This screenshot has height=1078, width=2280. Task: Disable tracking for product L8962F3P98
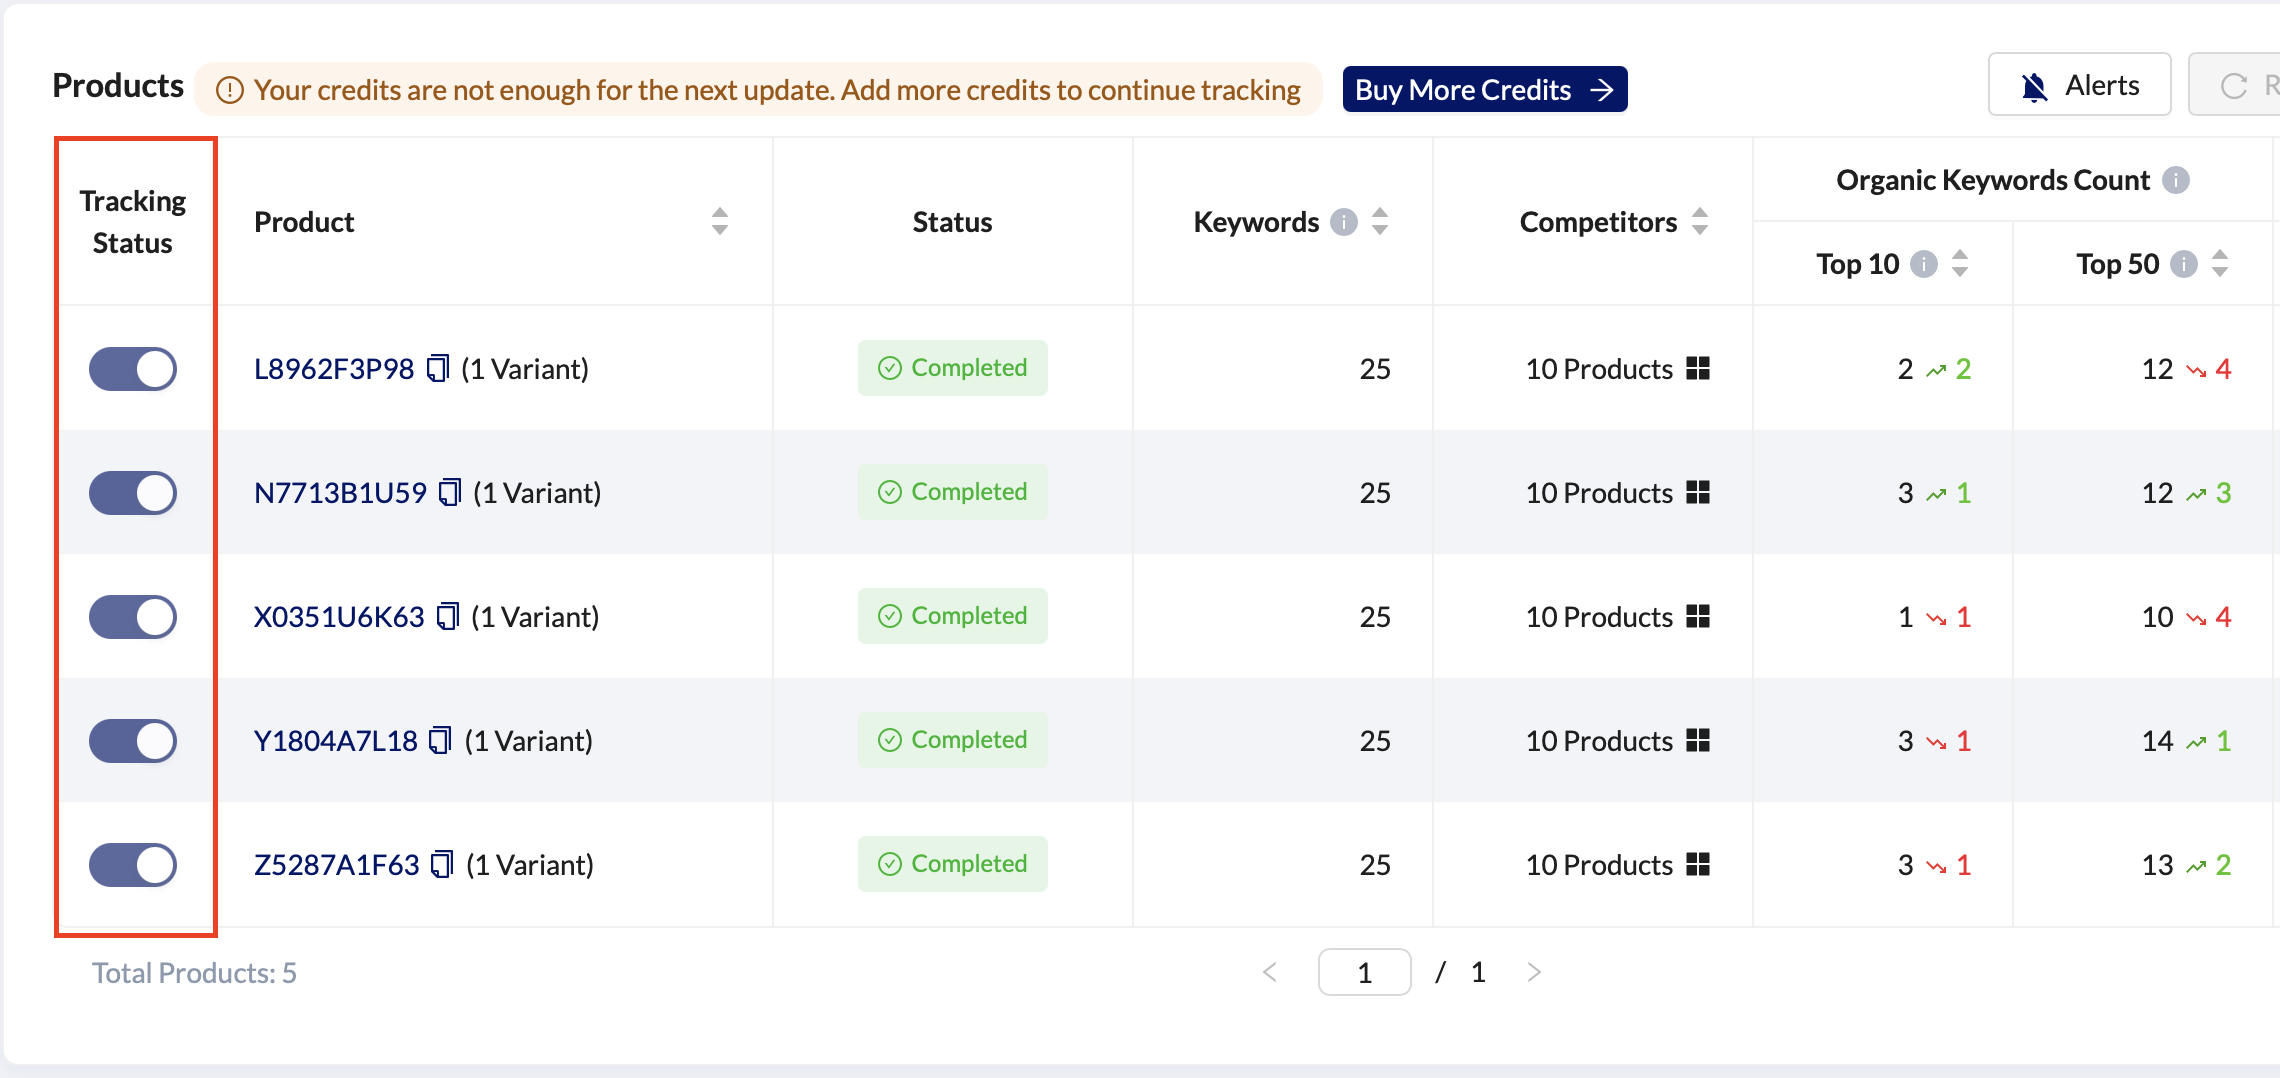pyautogui.click(x=133, y=369)
